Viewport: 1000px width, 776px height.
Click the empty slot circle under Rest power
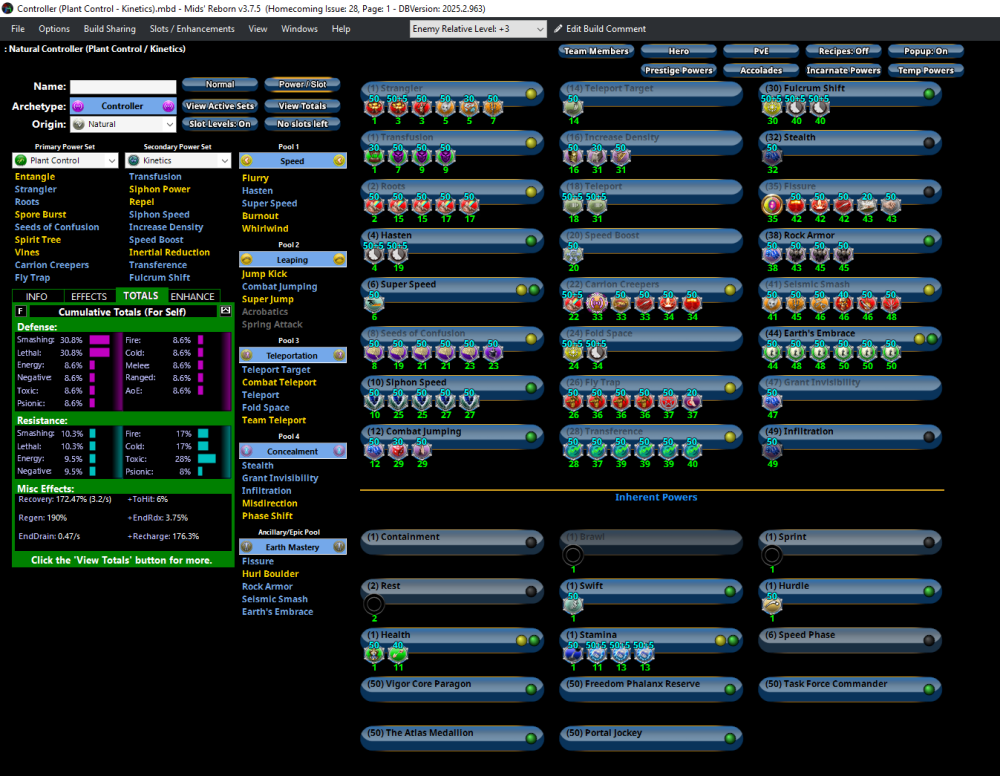tap(374, 604)
